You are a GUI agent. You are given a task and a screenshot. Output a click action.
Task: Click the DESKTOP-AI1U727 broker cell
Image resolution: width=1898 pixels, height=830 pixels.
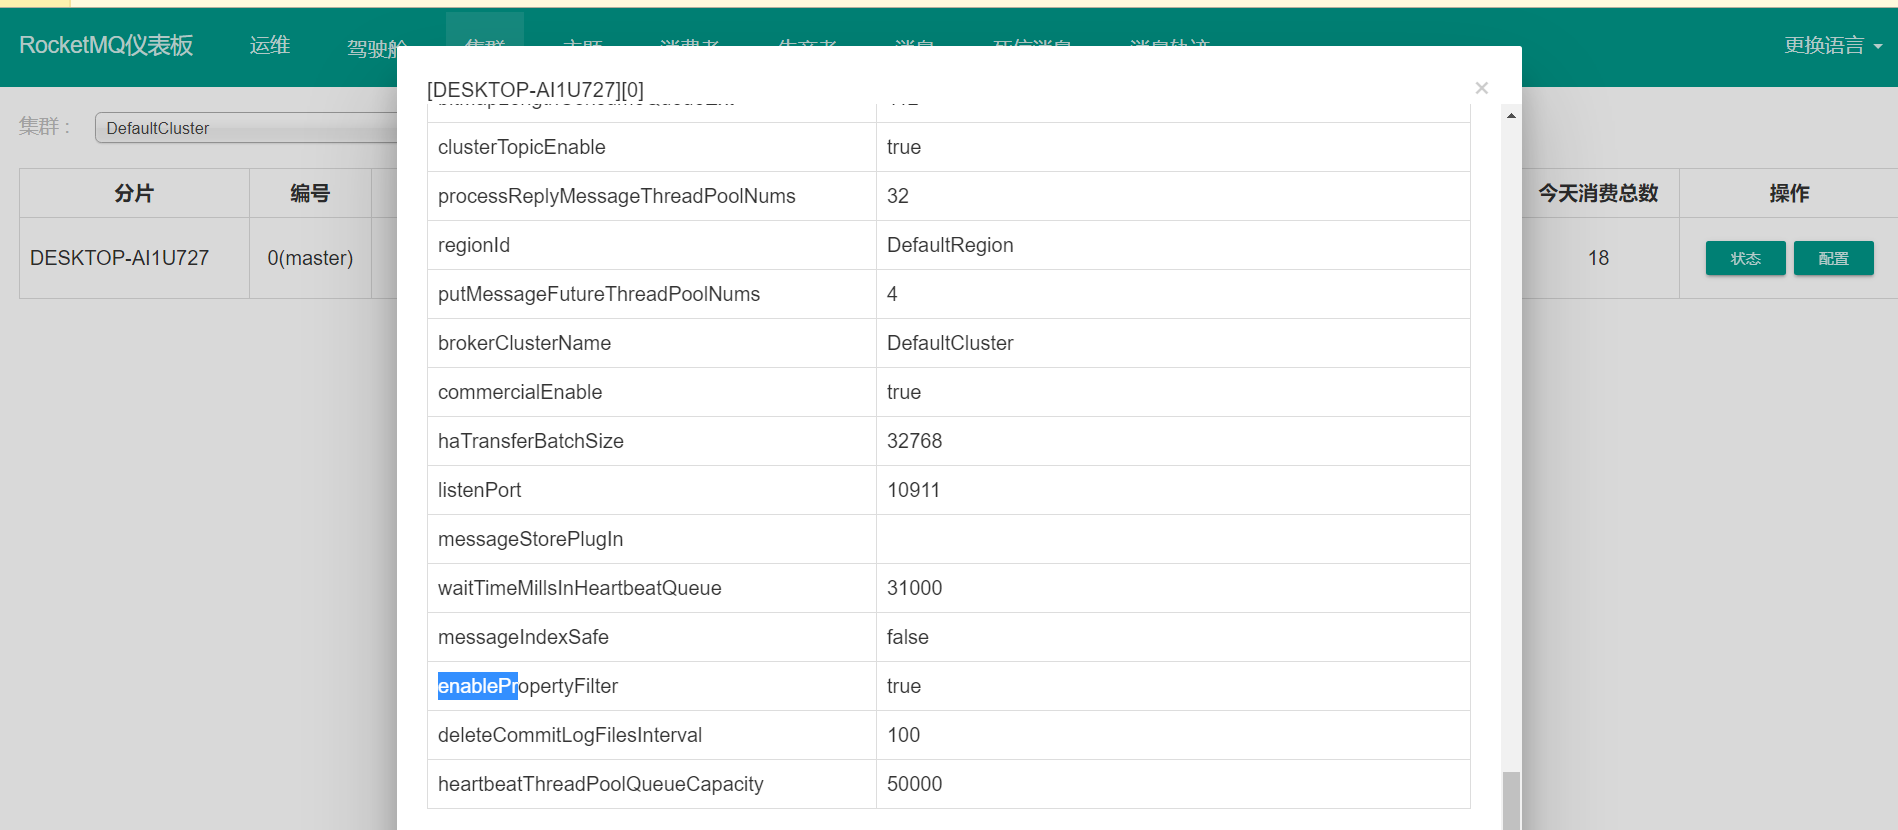pyautogui.click(x=120, y=258)
